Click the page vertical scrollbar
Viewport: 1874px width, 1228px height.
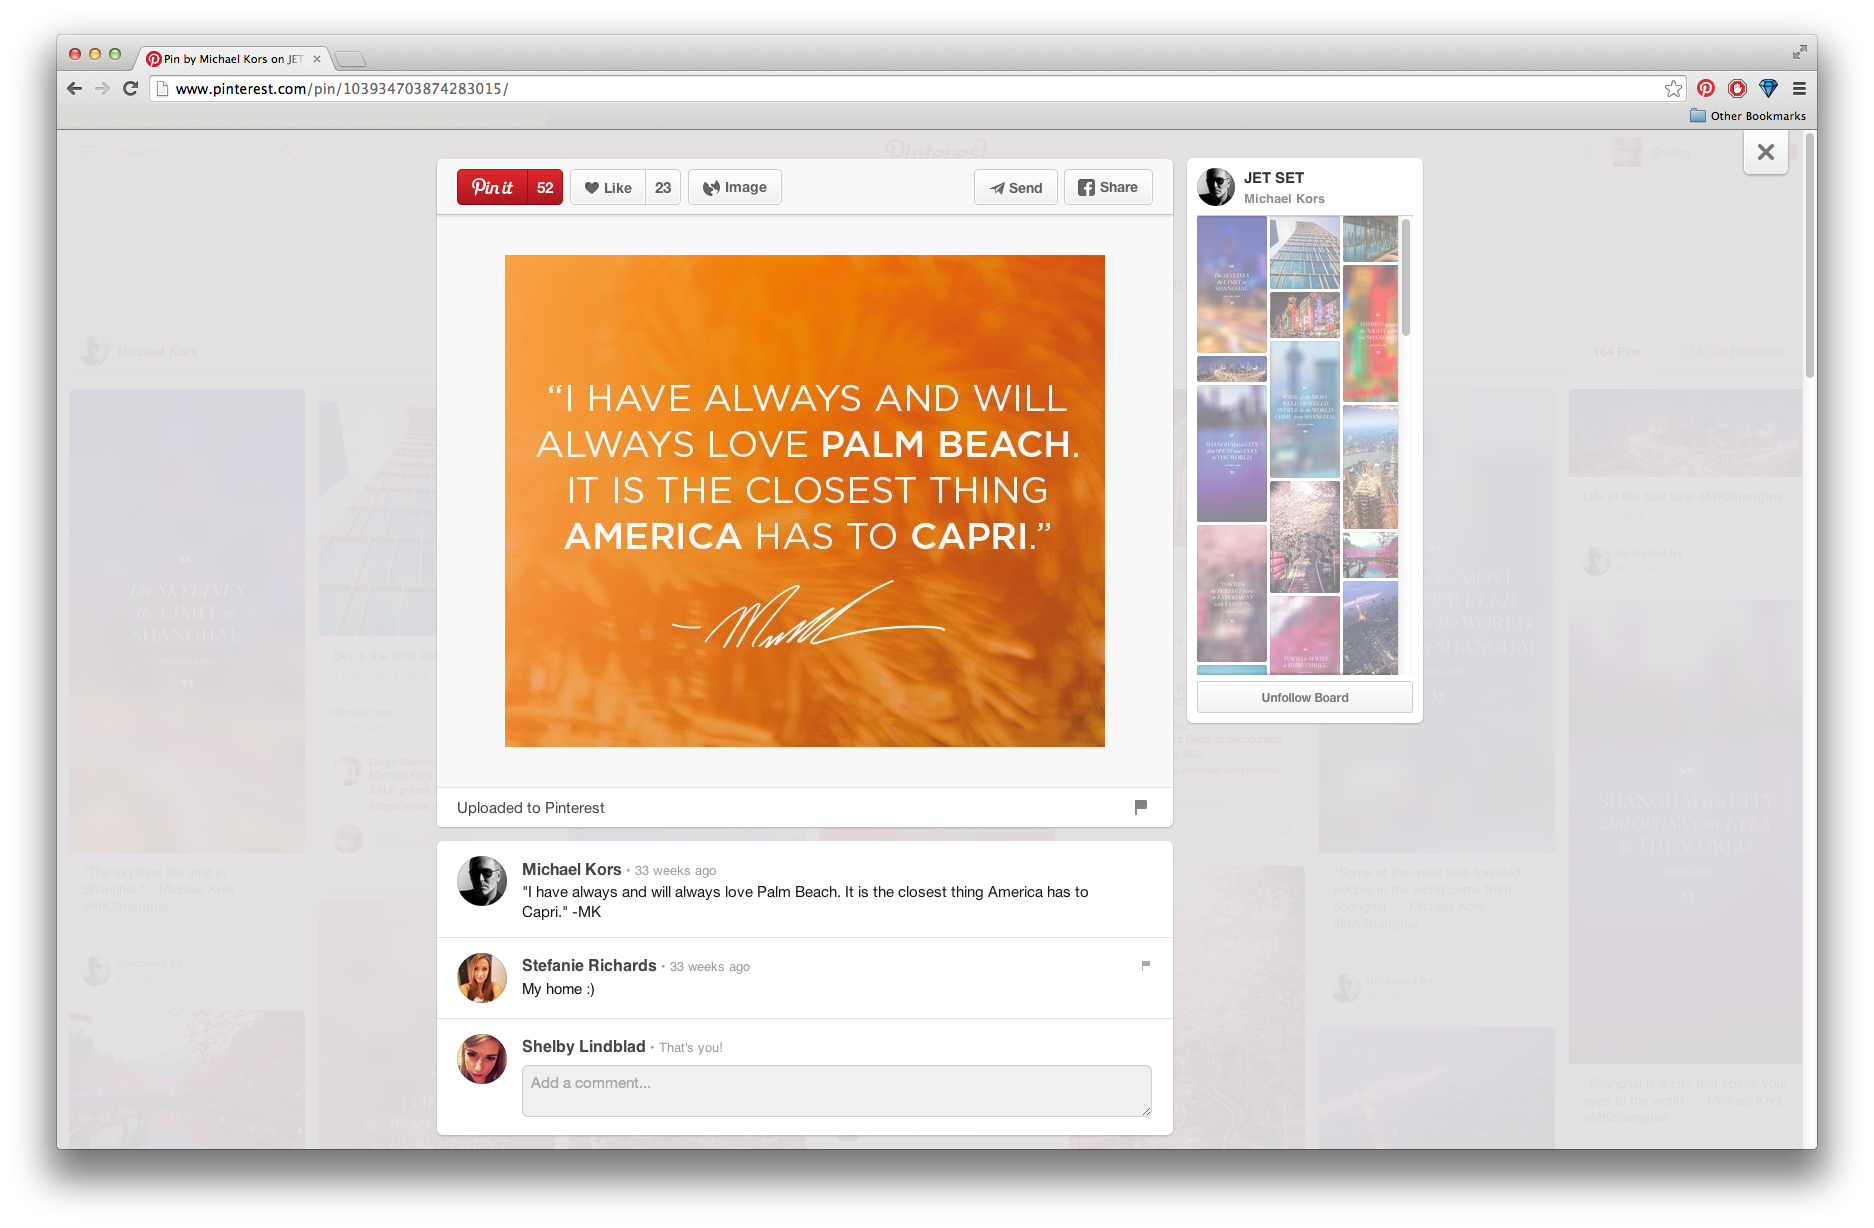[x=1810, y=255]
